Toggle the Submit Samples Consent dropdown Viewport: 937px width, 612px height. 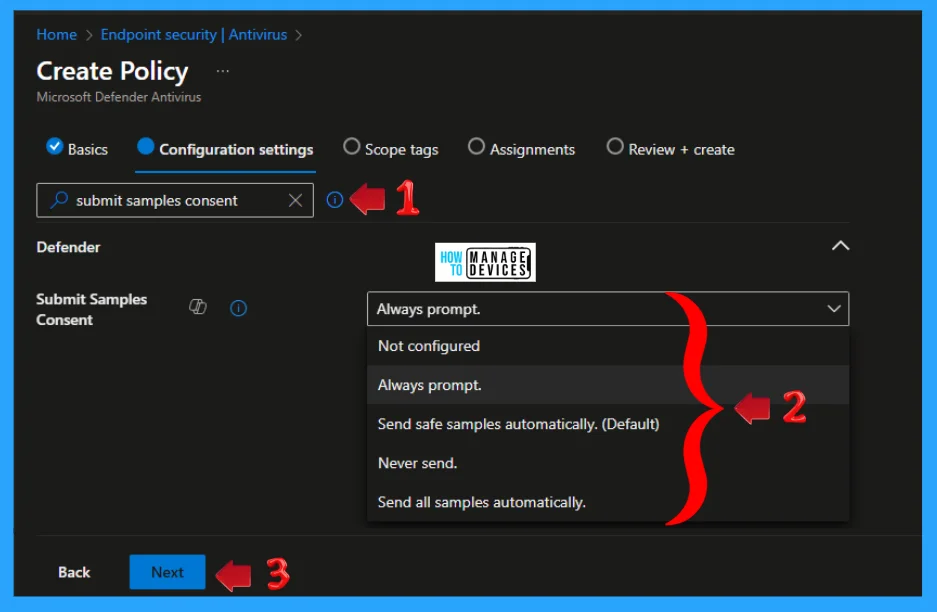(608, 308)
